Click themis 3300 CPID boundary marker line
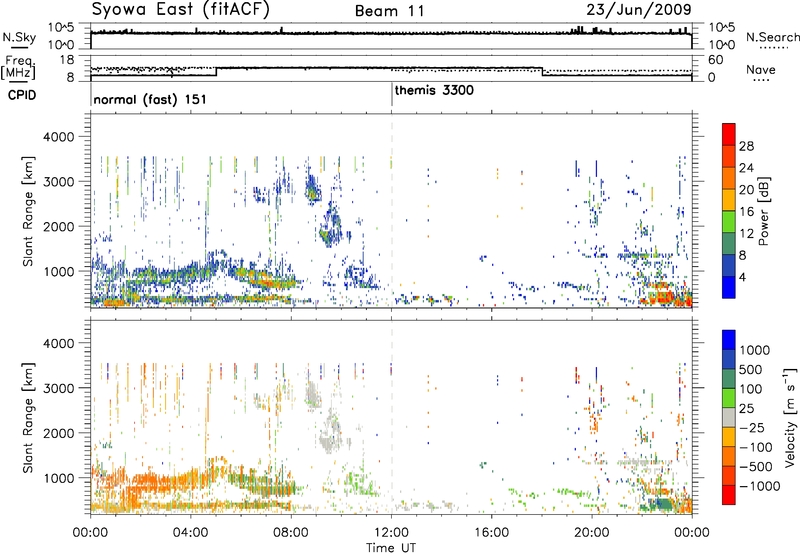 (x=392, y=94)
